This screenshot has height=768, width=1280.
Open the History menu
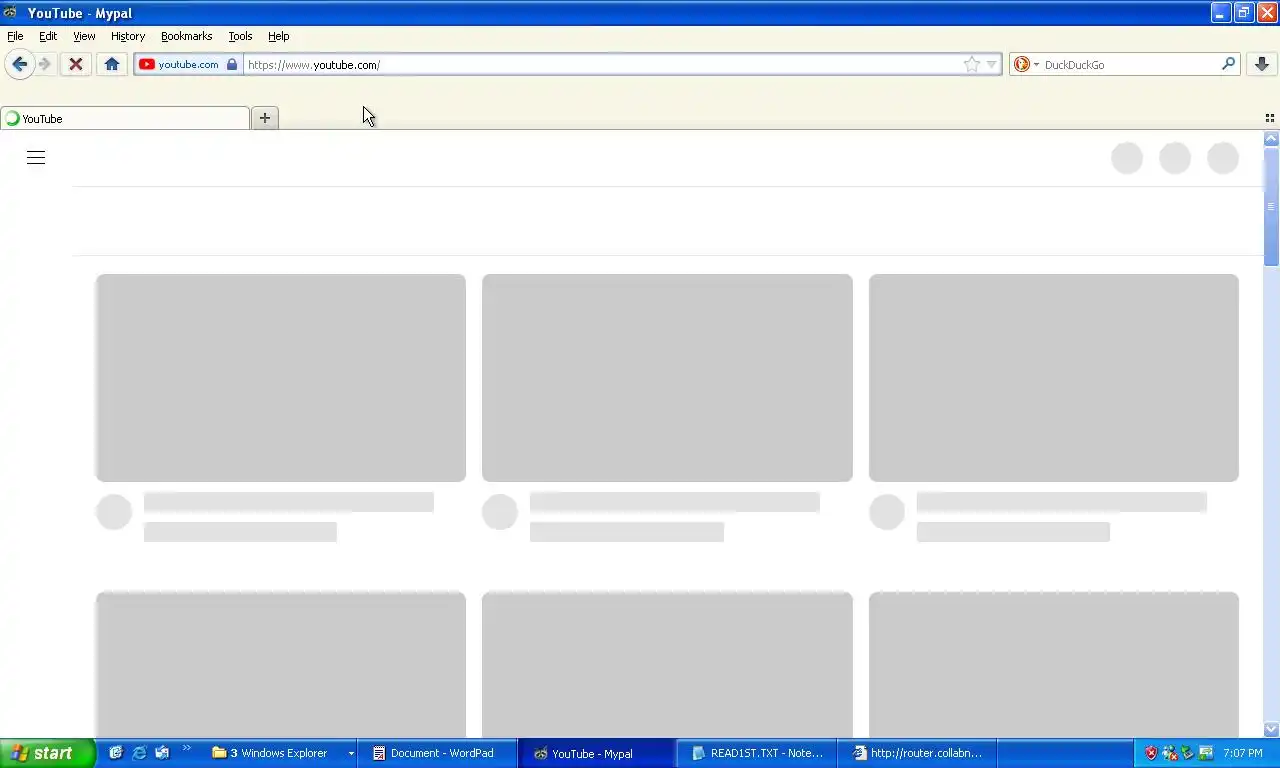pos(128,36)
